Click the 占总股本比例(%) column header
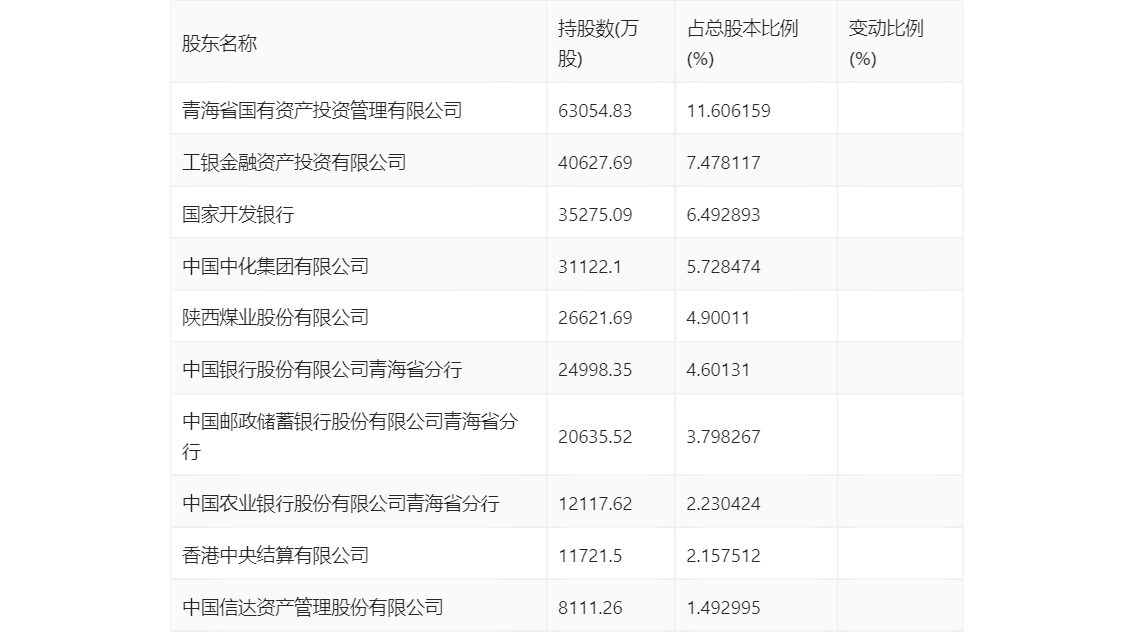The width and height of the screenshot is (1134, 632). coord(742,43)
